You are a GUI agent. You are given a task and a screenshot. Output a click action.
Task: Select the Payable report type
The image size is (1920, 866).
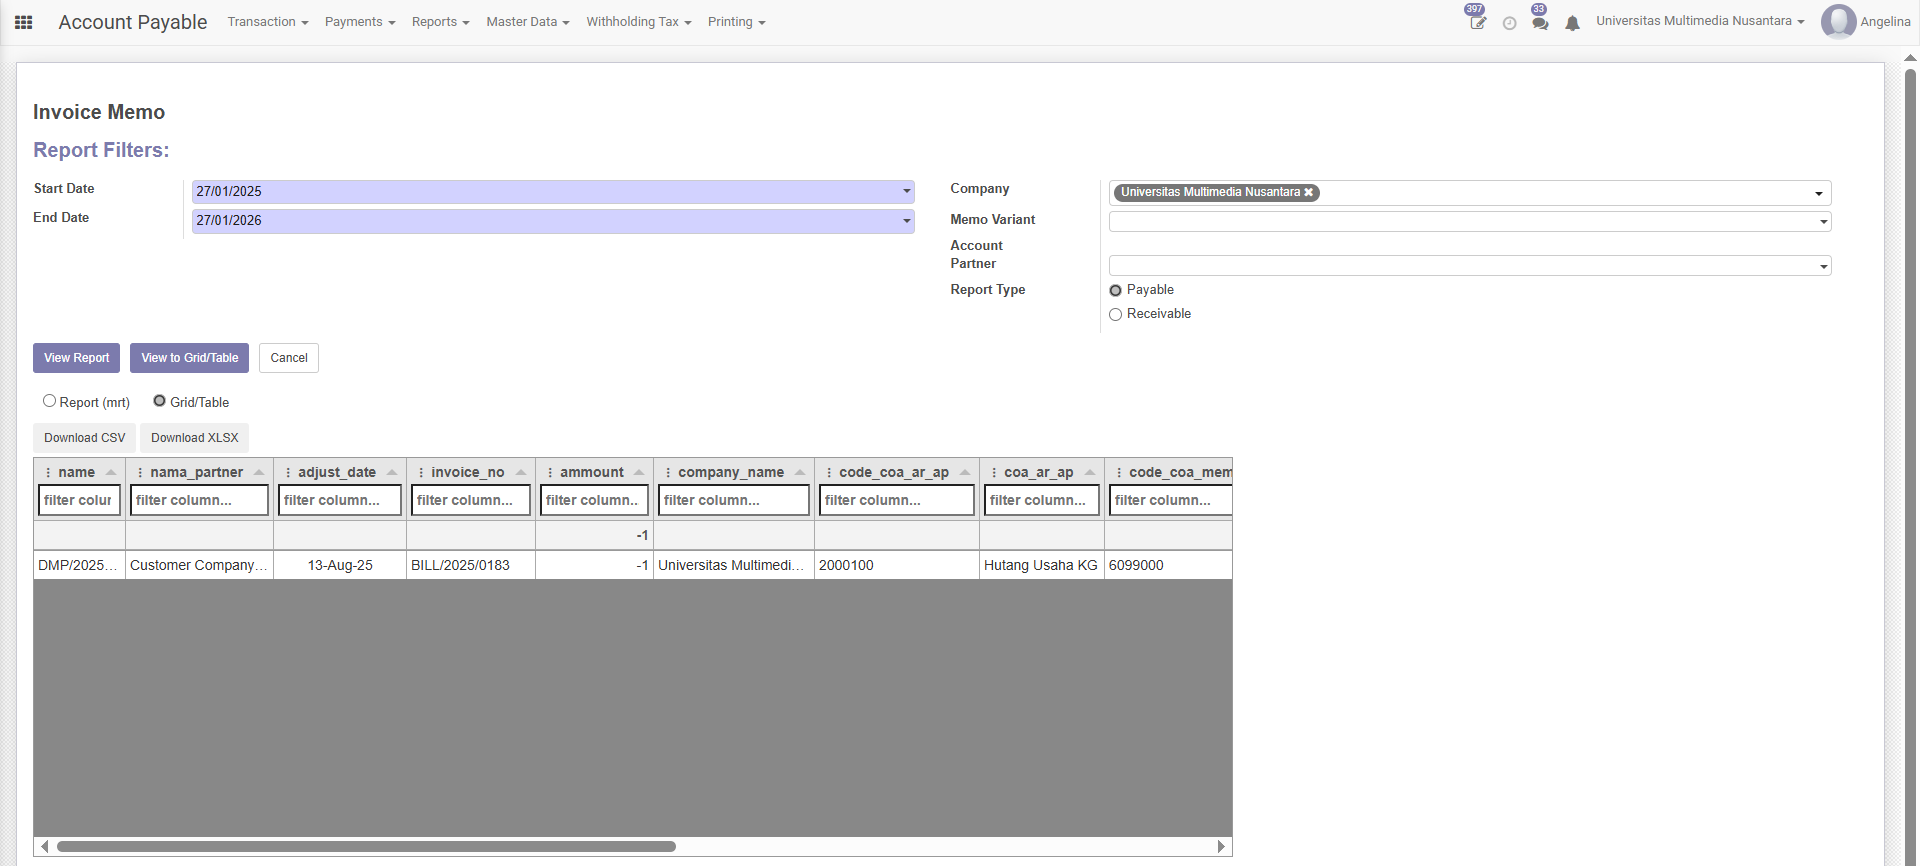pos(1116,291)
